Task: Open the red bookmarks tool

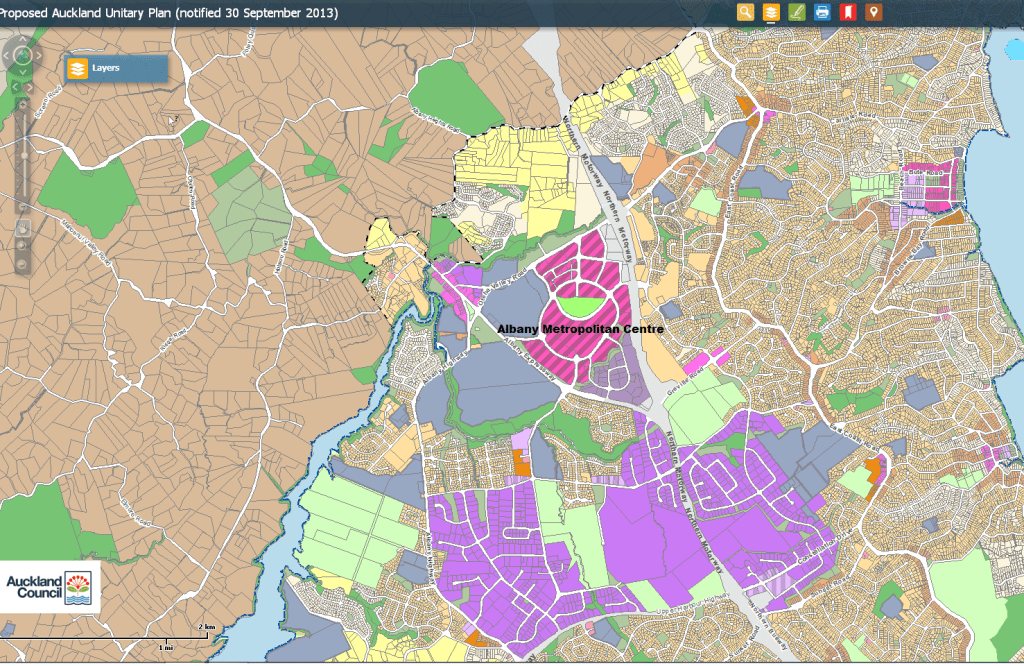Action: click(848, 12)
